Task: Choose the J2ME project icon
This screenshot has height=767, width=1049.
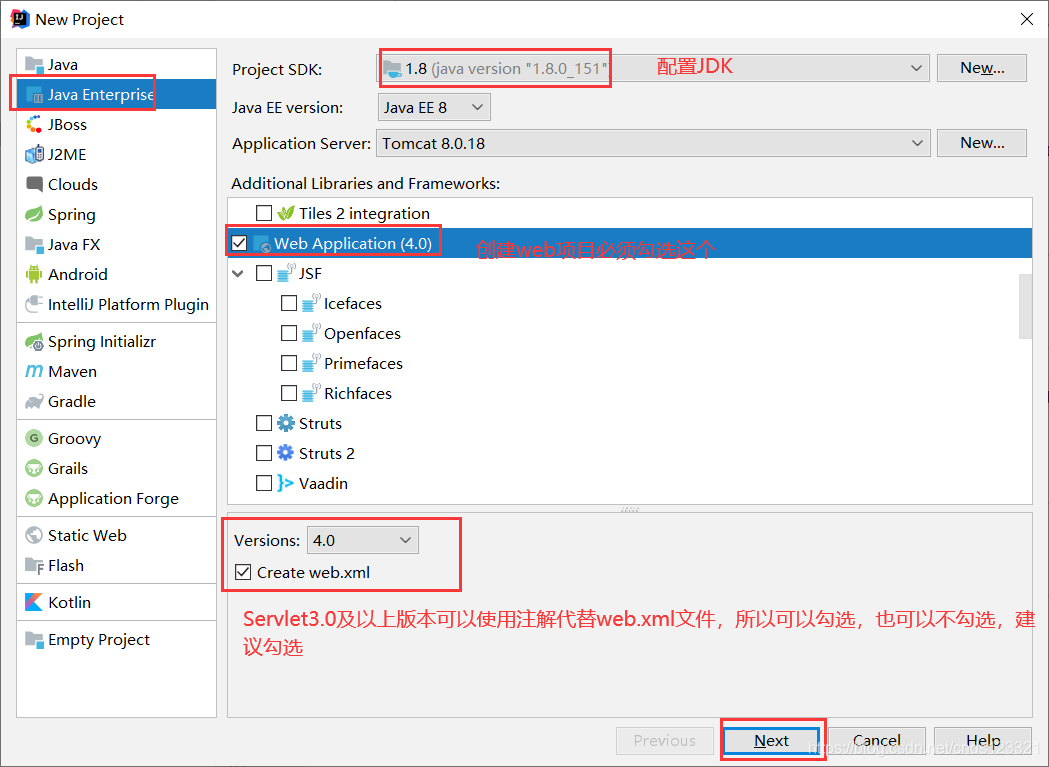Action: click(34, 155)
